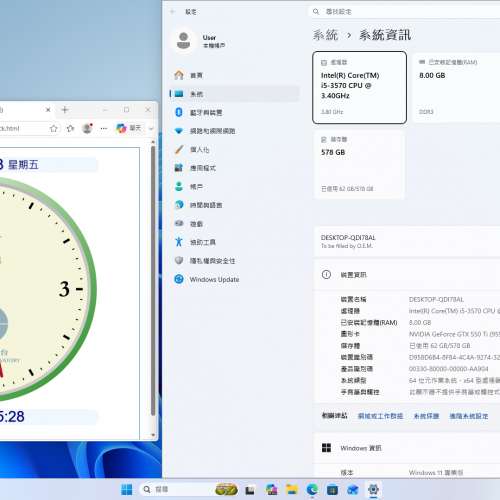Image resolution: width=500 pixels, height=500 pixels.
Task: Click the Windows 11 edition value
Action: pos(436,473)
